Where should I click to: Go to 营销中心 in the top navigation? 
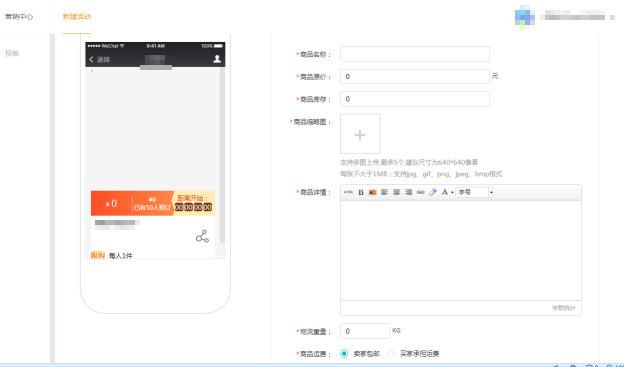pos(19,17)
